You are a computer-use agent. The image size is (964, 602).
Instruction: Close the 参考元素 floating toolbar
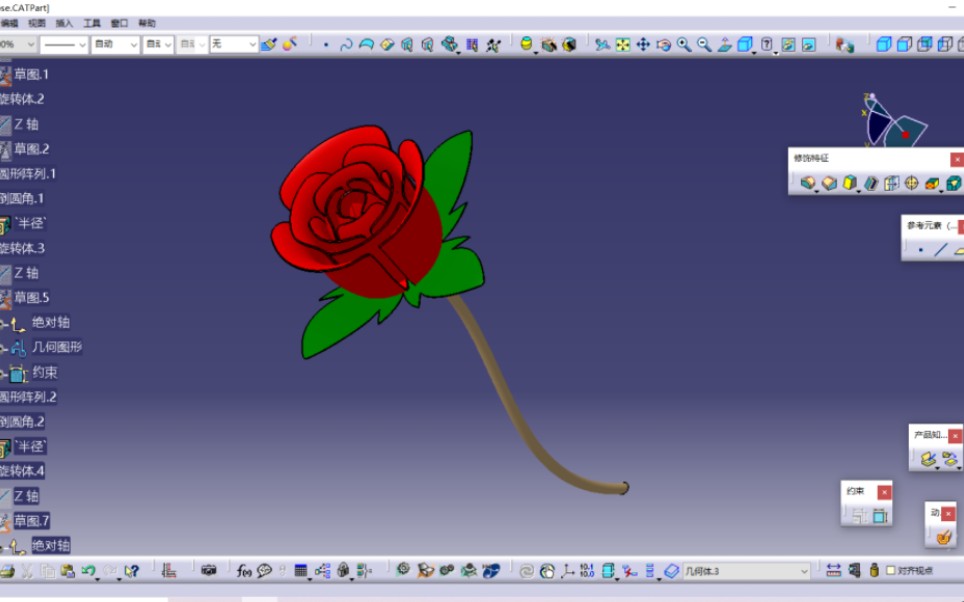pos(961,226)
